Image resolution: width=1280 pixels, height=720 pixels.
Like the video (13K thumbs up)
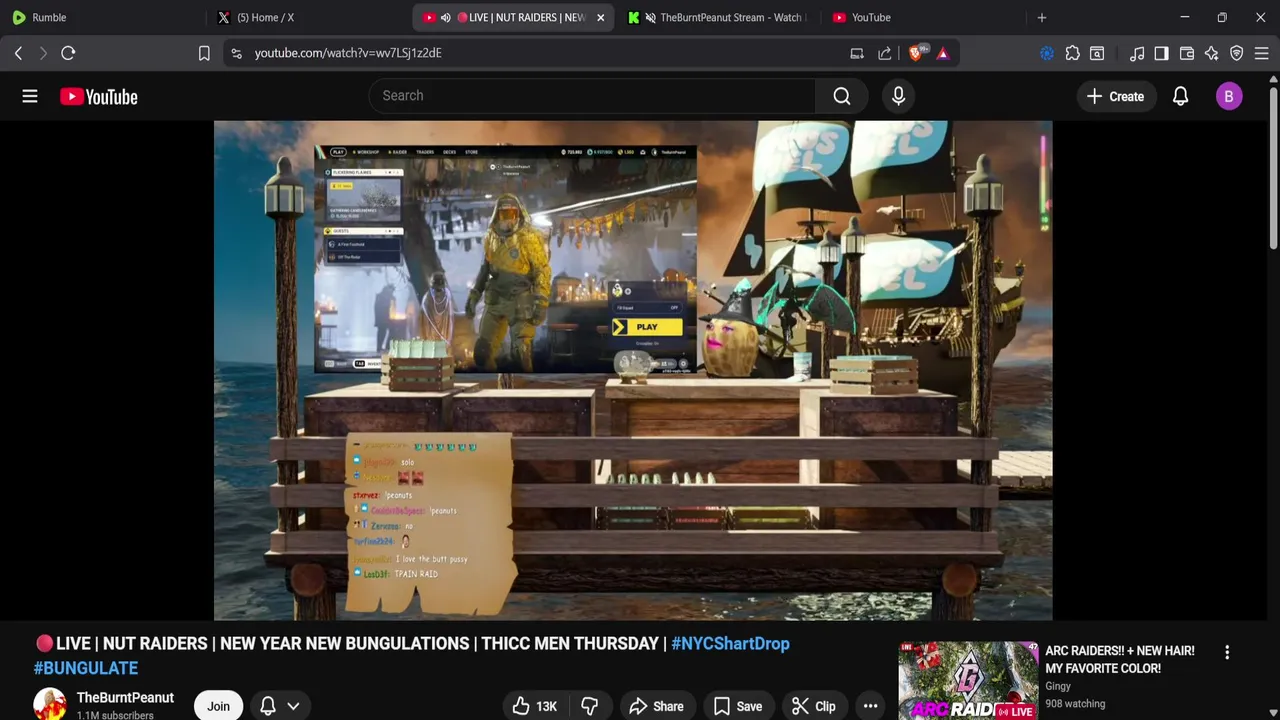pos(535,706)
